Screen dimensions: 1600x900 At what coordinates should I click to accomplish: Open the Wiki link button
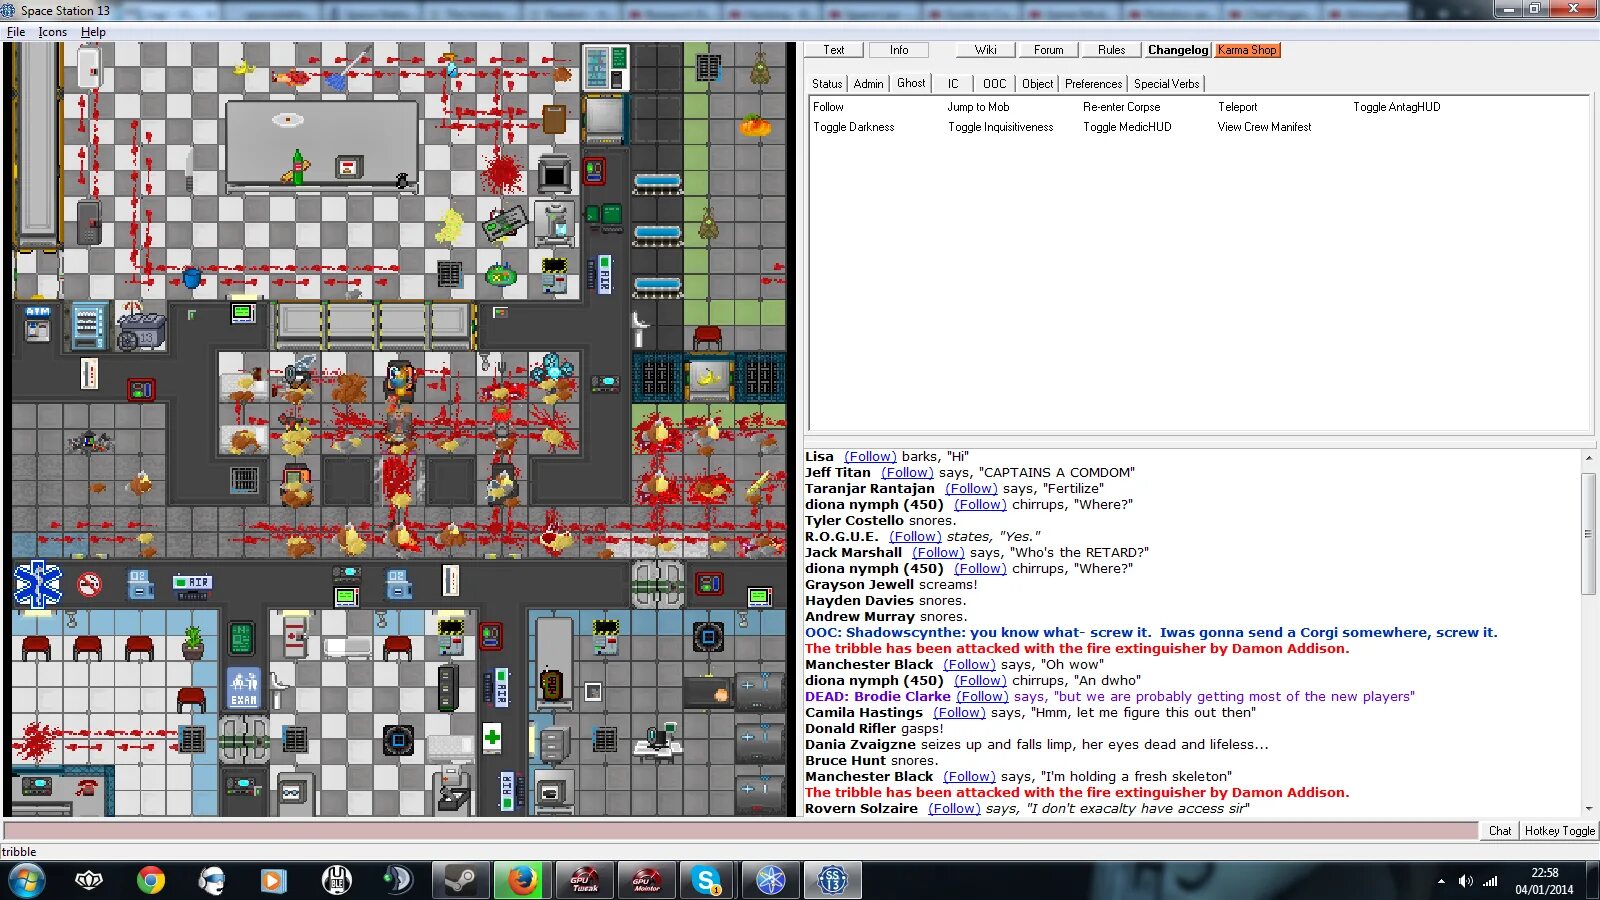coord(986,50)
